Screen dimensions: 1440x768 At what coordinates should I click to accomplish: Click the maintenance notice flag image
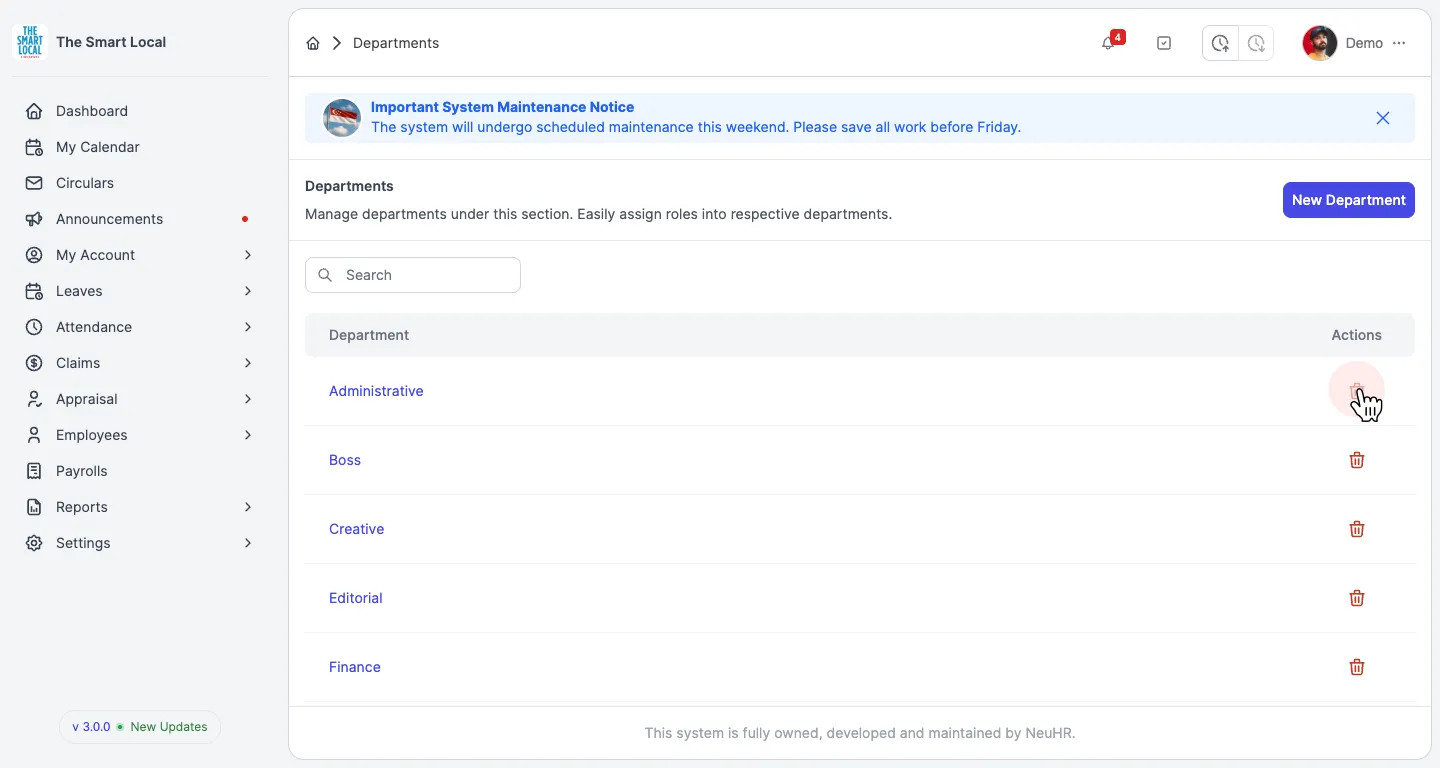coord(342,118)
